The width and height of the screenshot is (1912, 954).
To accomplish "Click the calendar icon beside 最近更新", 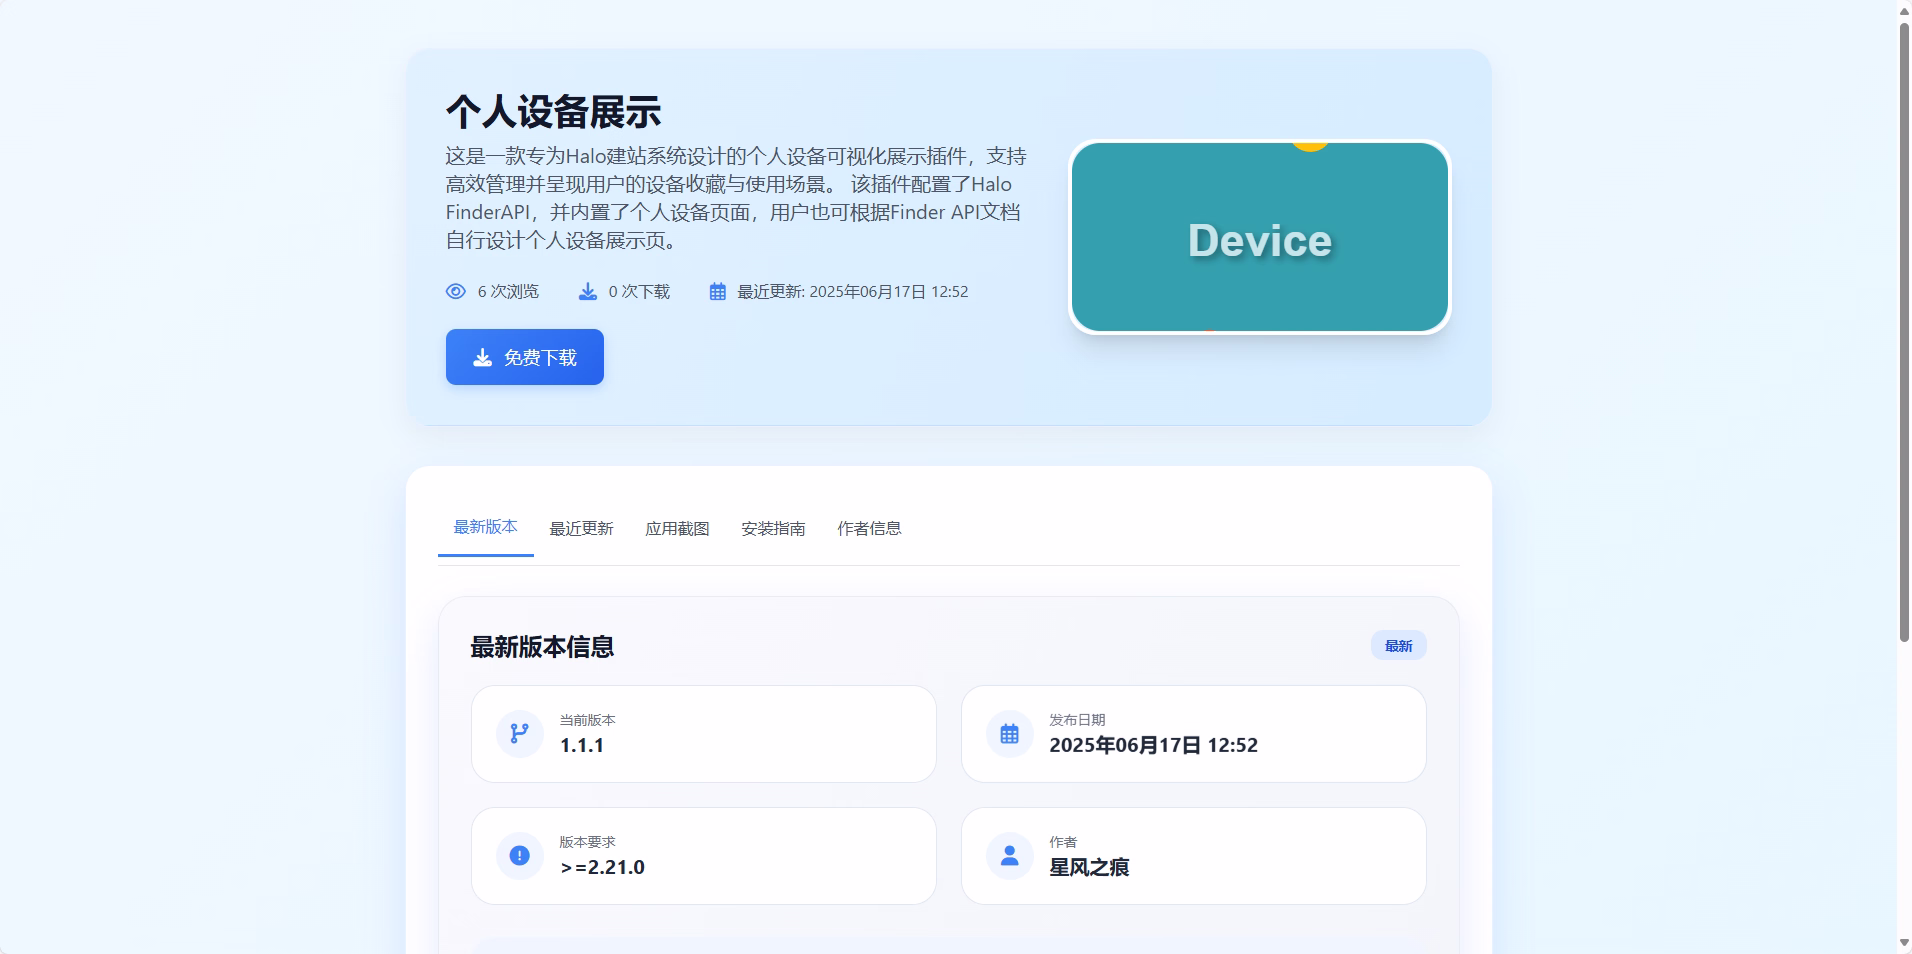I will coord(718,291).
